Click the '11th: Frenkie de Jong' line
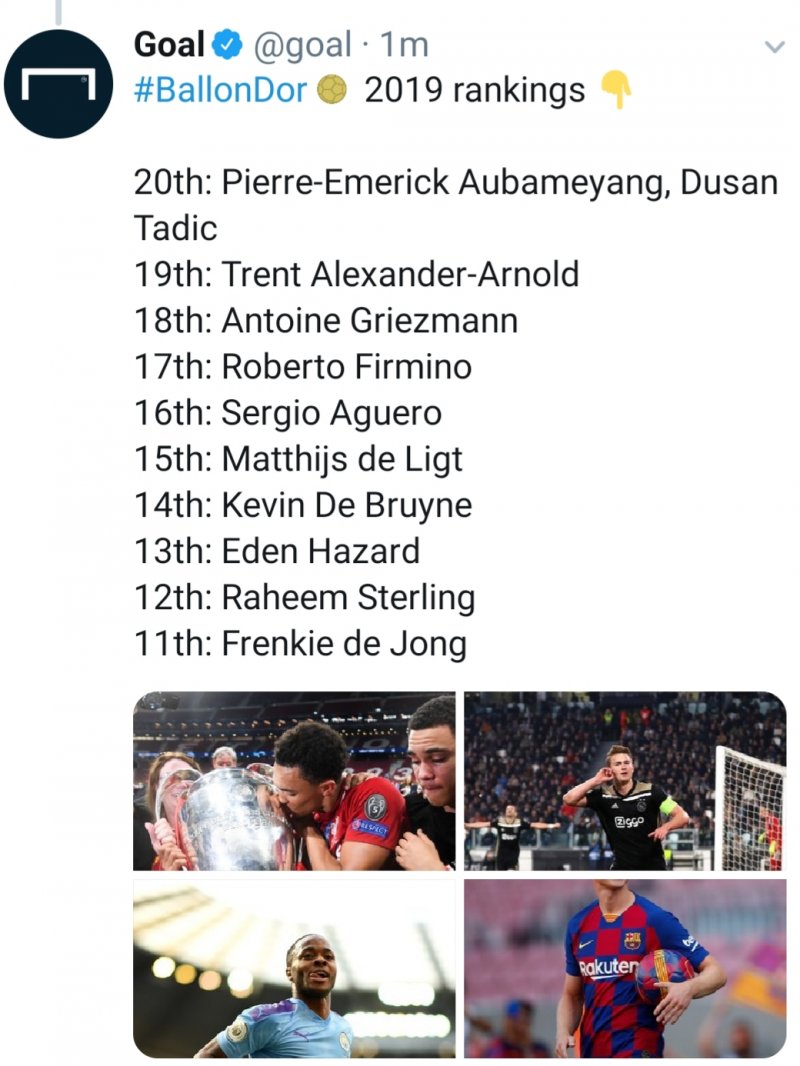Viewport: 800px width, 1066px height. pos(300,644)
